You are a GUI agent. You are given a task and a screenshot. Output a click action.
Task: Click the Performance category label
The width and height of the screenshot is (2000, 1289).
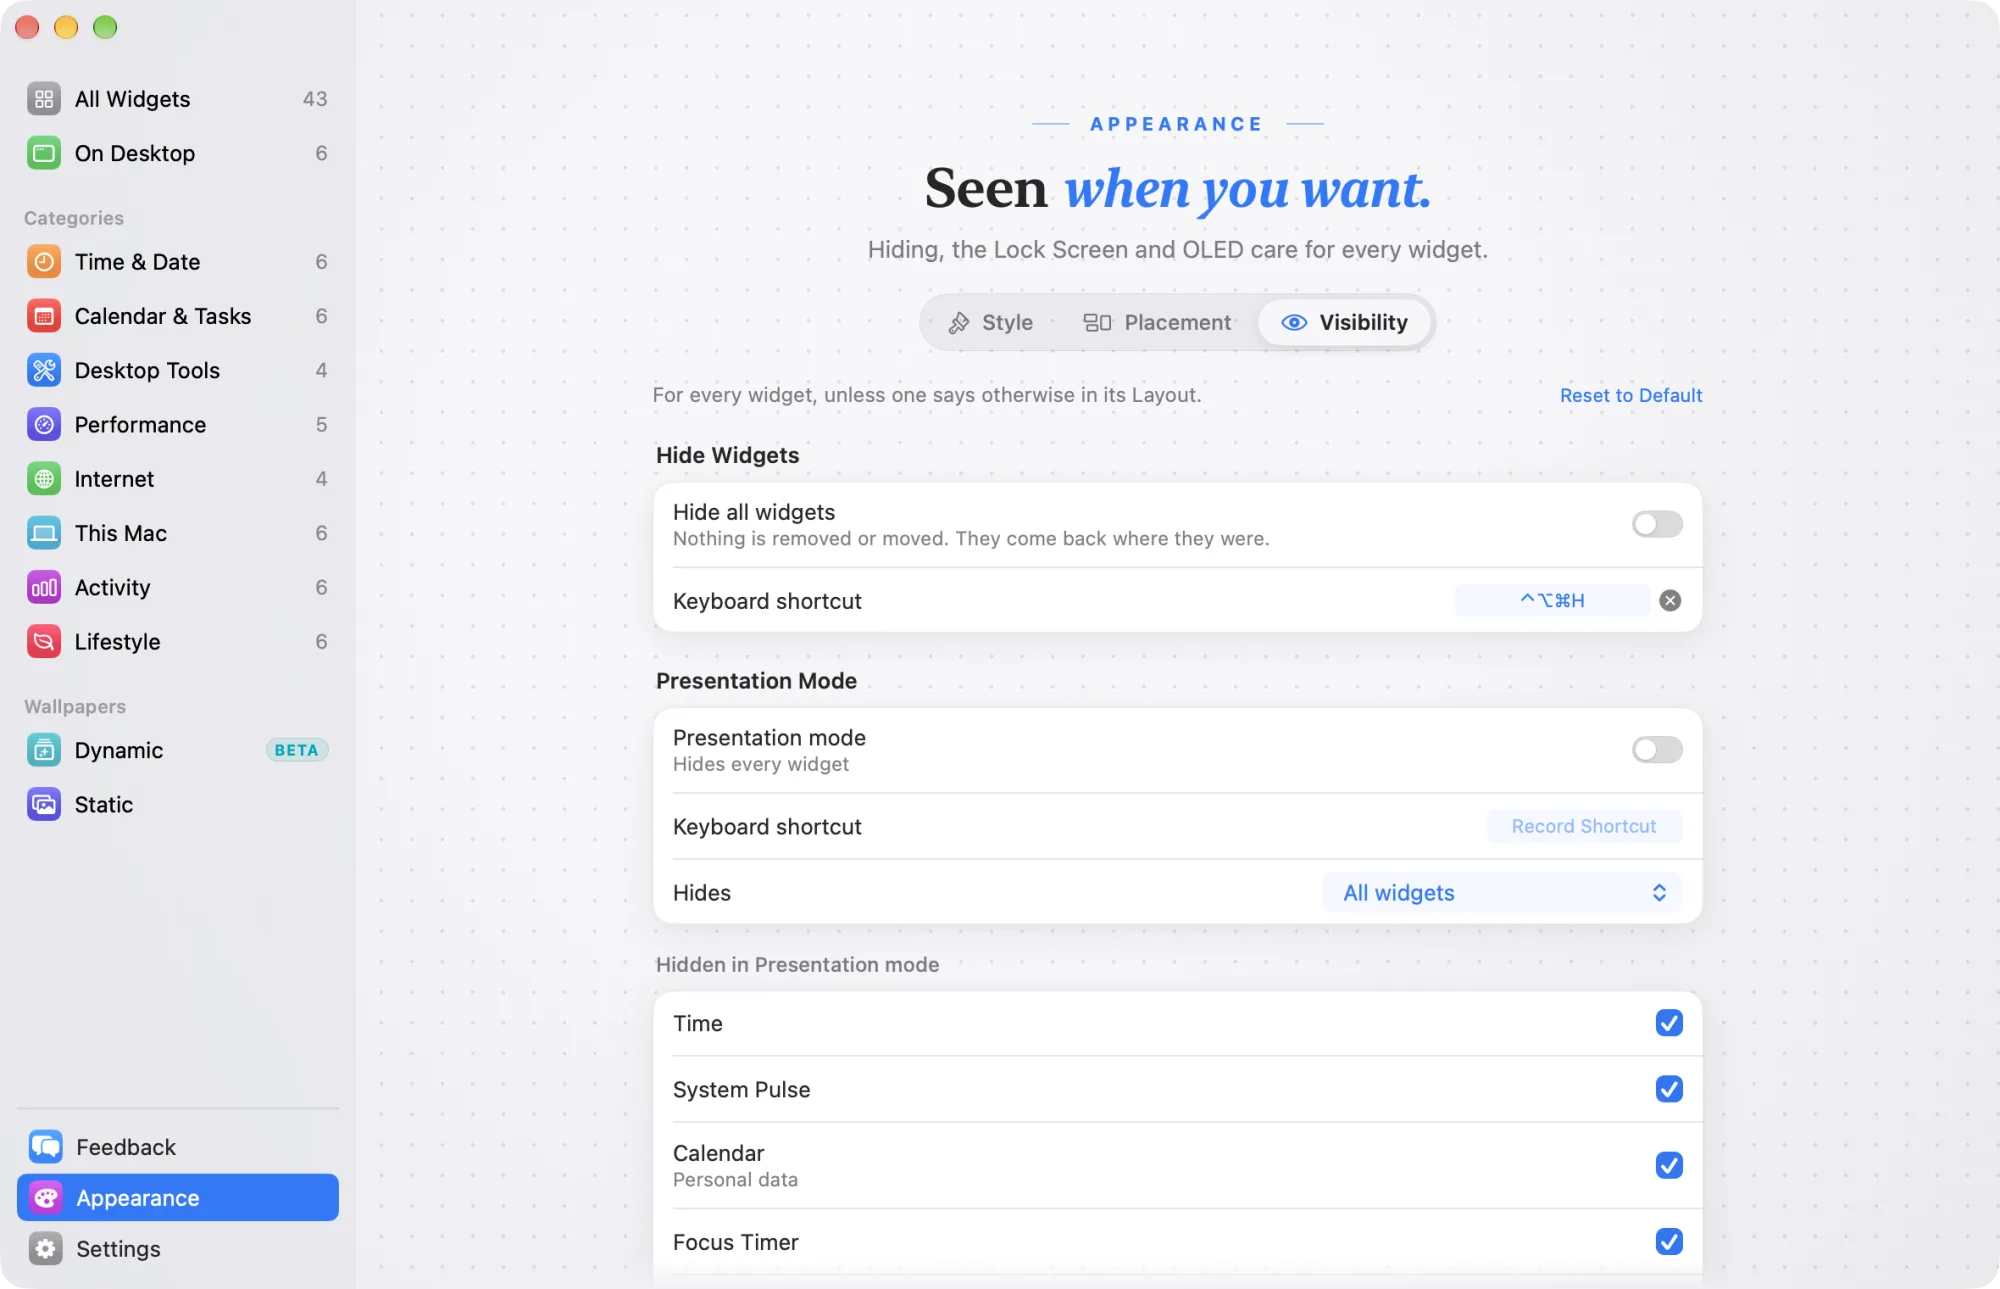tap(140, 425)
